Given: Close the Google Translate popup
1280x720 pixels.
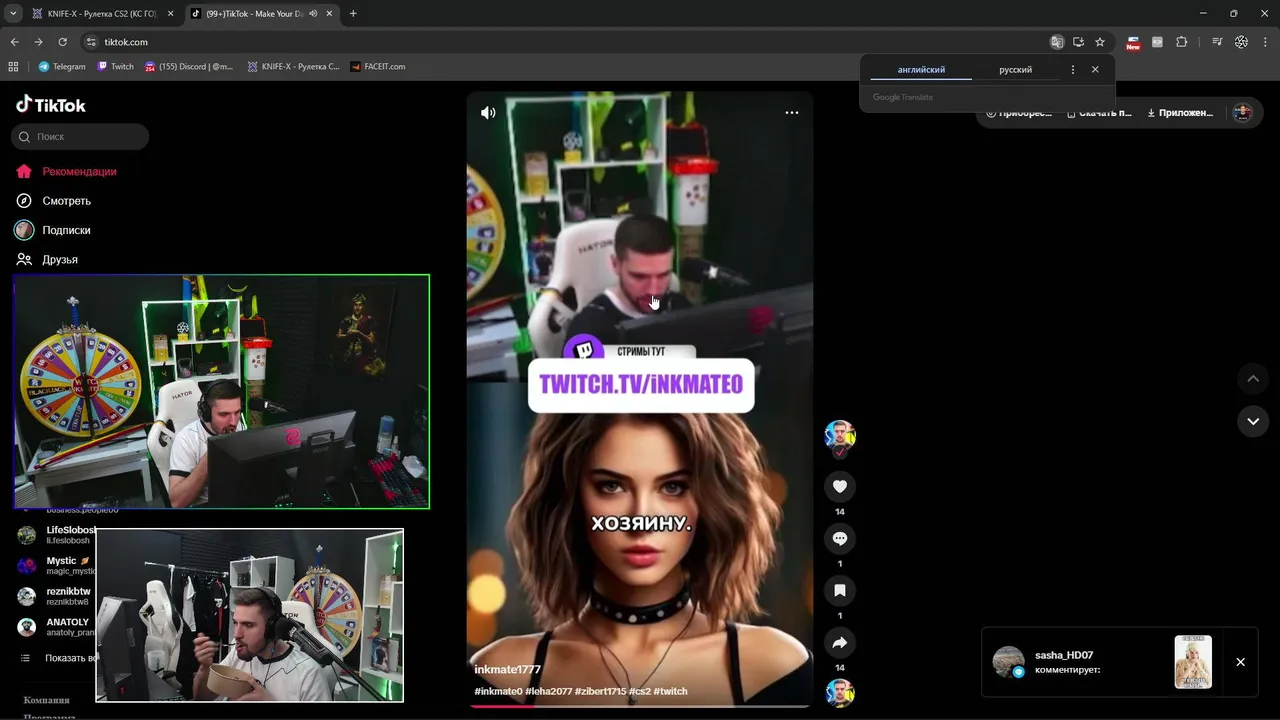Looking at the screenshot, I should [x=1095, y=70].
